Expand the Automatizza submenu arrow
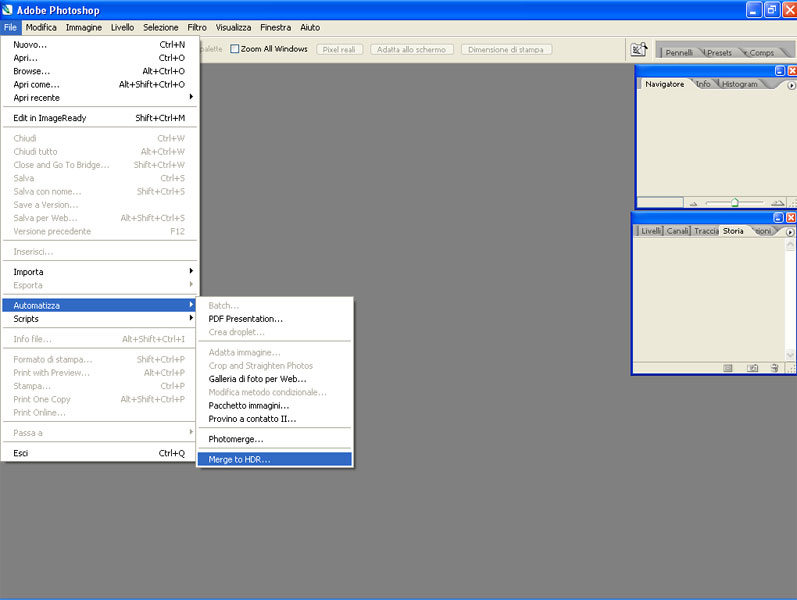797x600 pixels. tap(191, 305)
